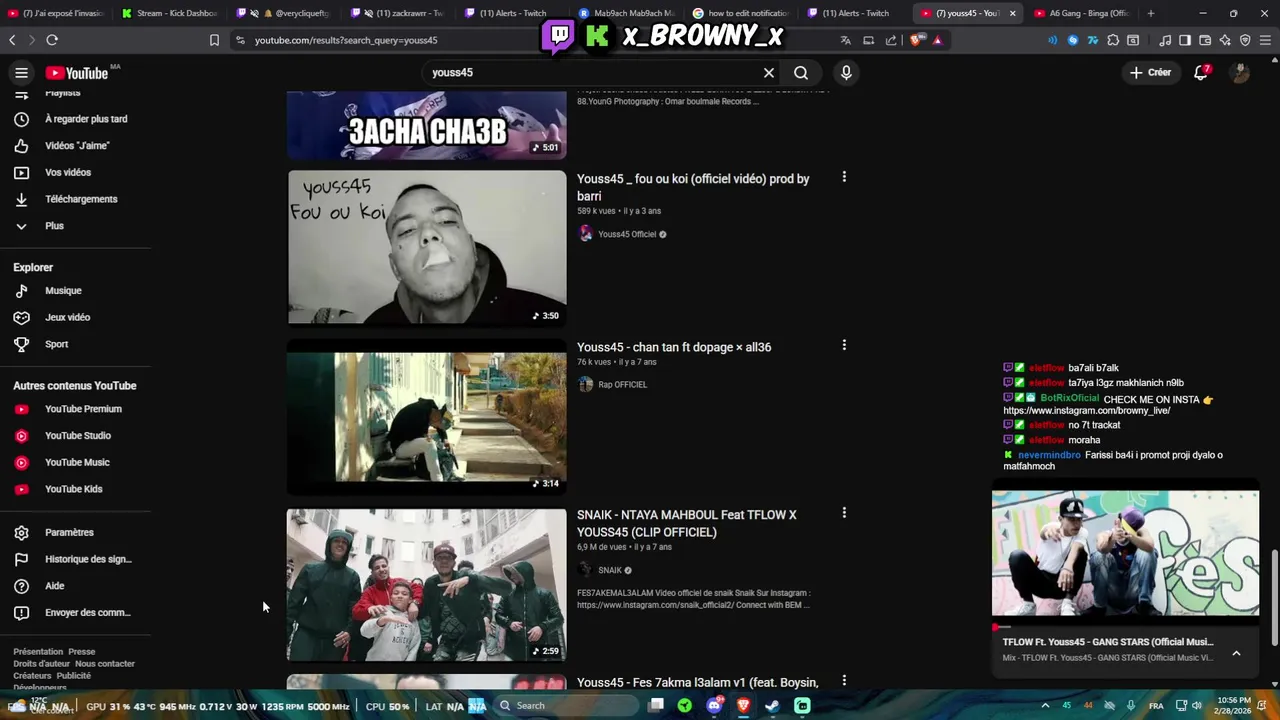This screenshot has height=720, width=1280.
Task: Go back with browser back arrow
Action: pyautogui.click(x=12, y=40)
